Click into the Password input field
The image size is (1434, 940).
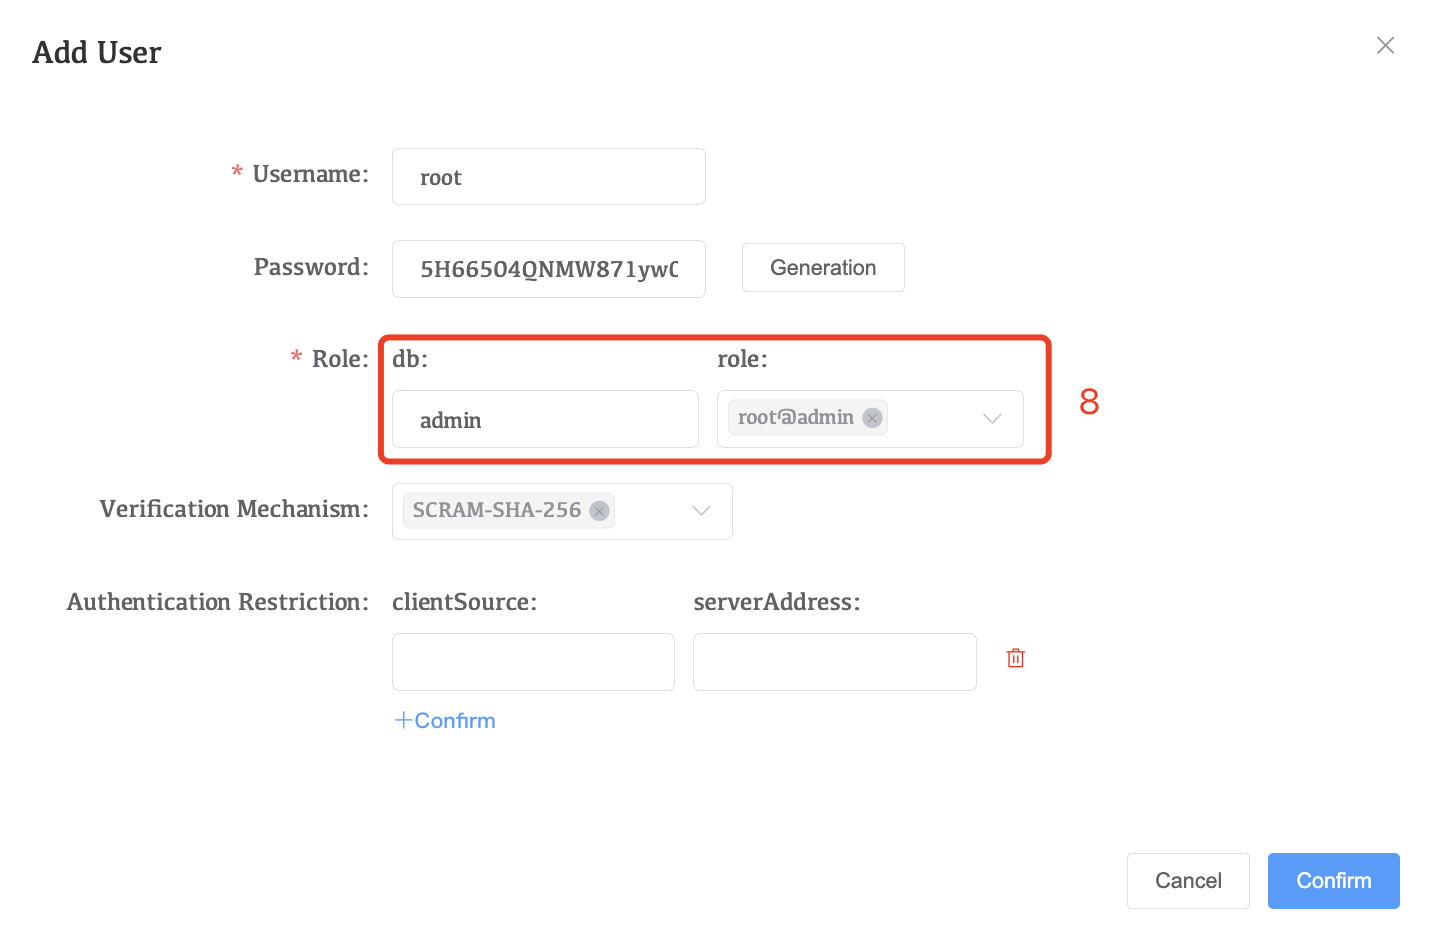point(548,269)
